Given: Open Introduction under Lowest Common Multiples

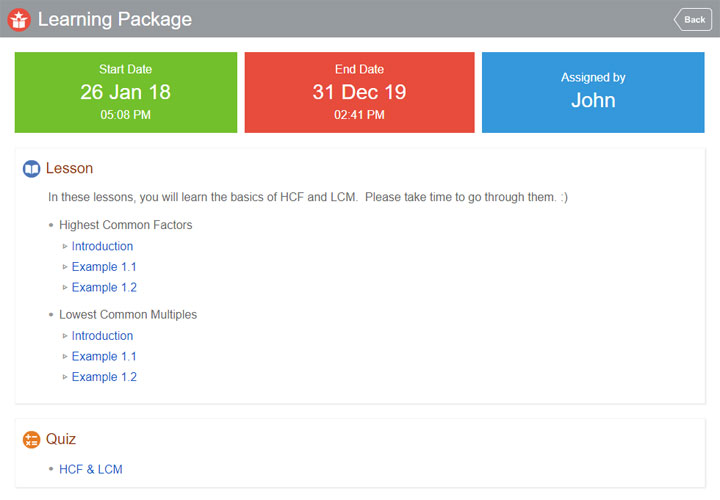Looking at the screenshot, I should (102, 336).
